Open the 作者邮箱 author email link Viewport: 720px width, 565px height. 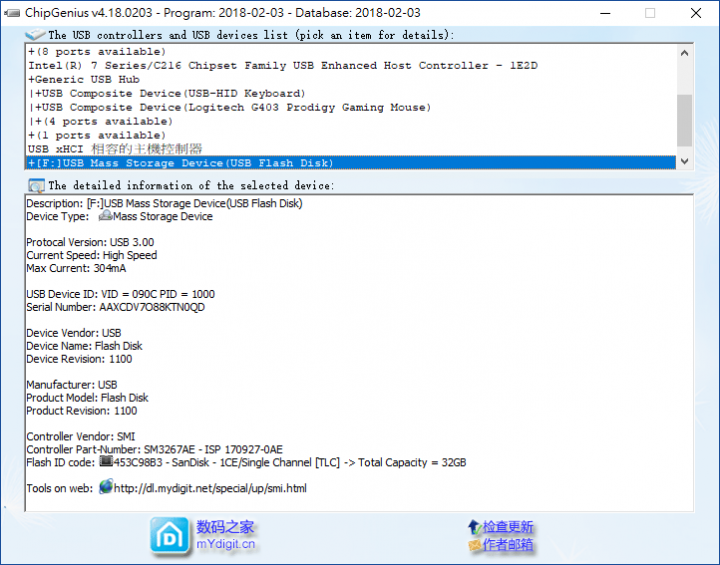coord(508,545)
